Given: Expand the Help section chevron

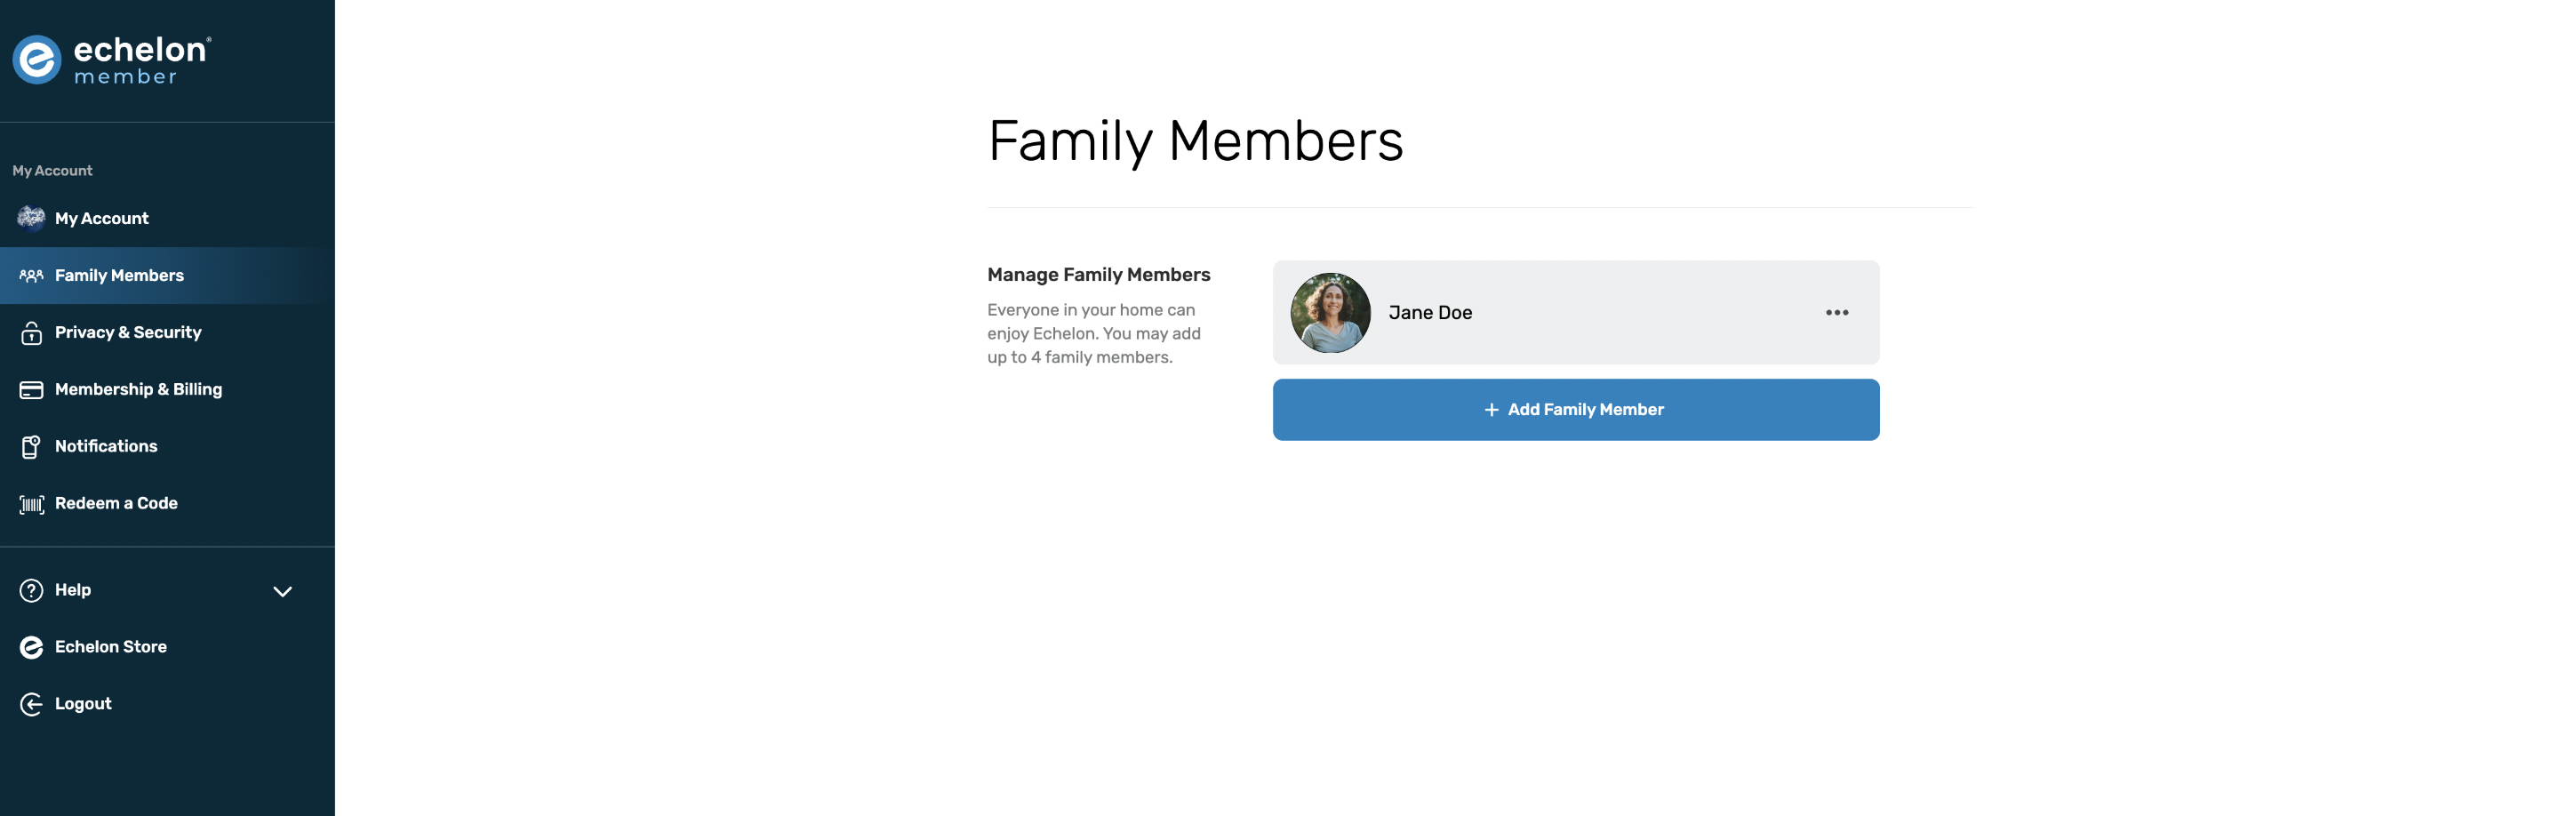Looking at the screenshot, I should pyautogui.click(x=283, y=591).
